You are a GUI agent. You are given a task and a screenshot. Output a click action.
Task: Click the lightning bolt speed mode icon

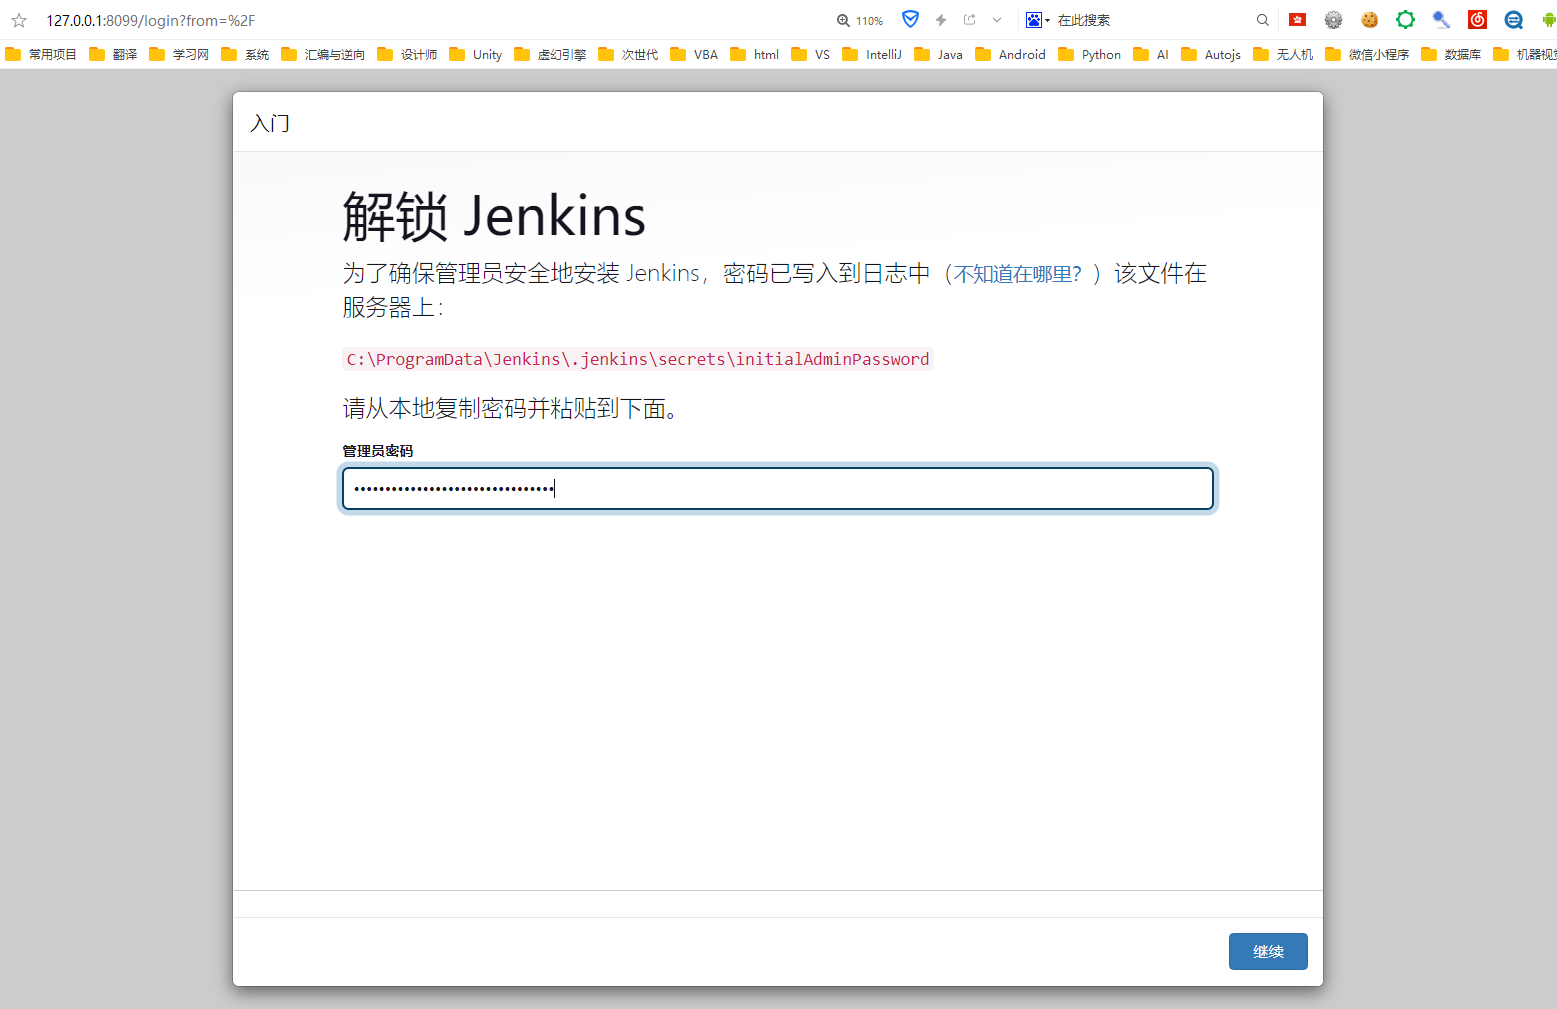click(941, 20)
